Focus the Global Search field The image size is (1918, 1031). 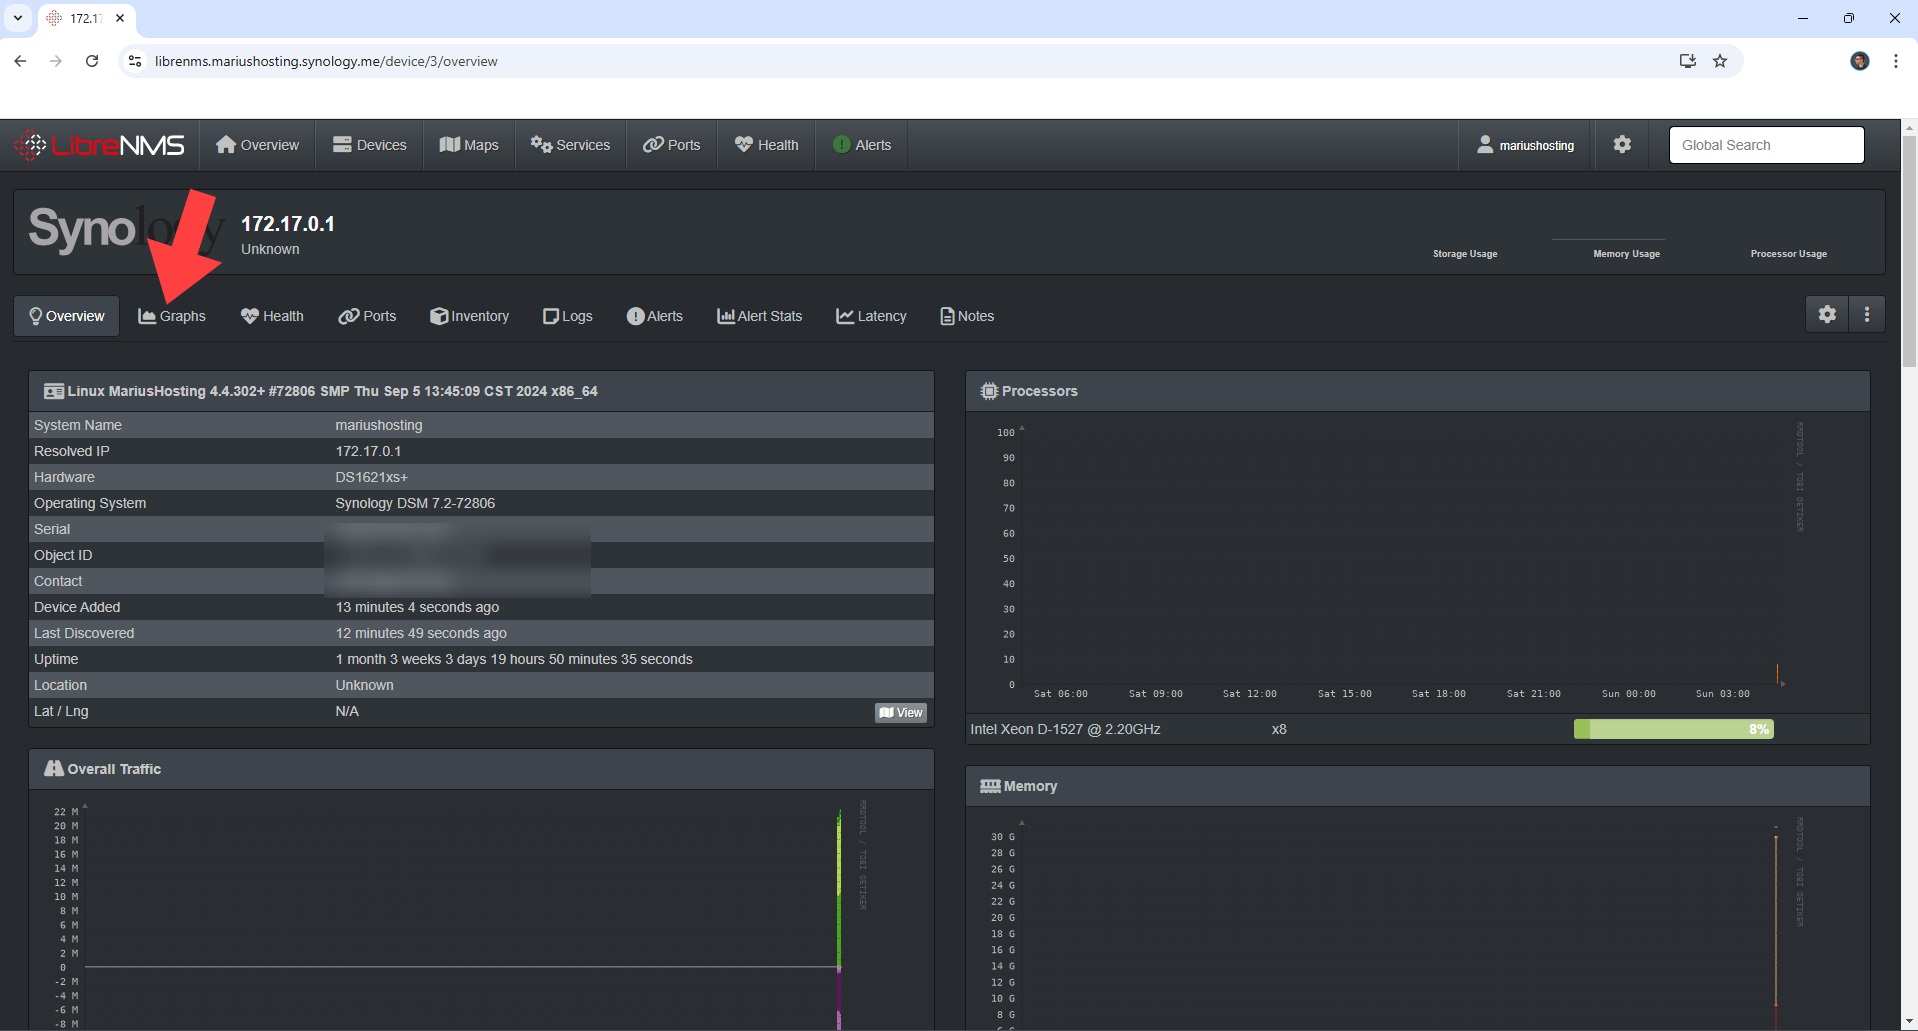[1766, 145]
